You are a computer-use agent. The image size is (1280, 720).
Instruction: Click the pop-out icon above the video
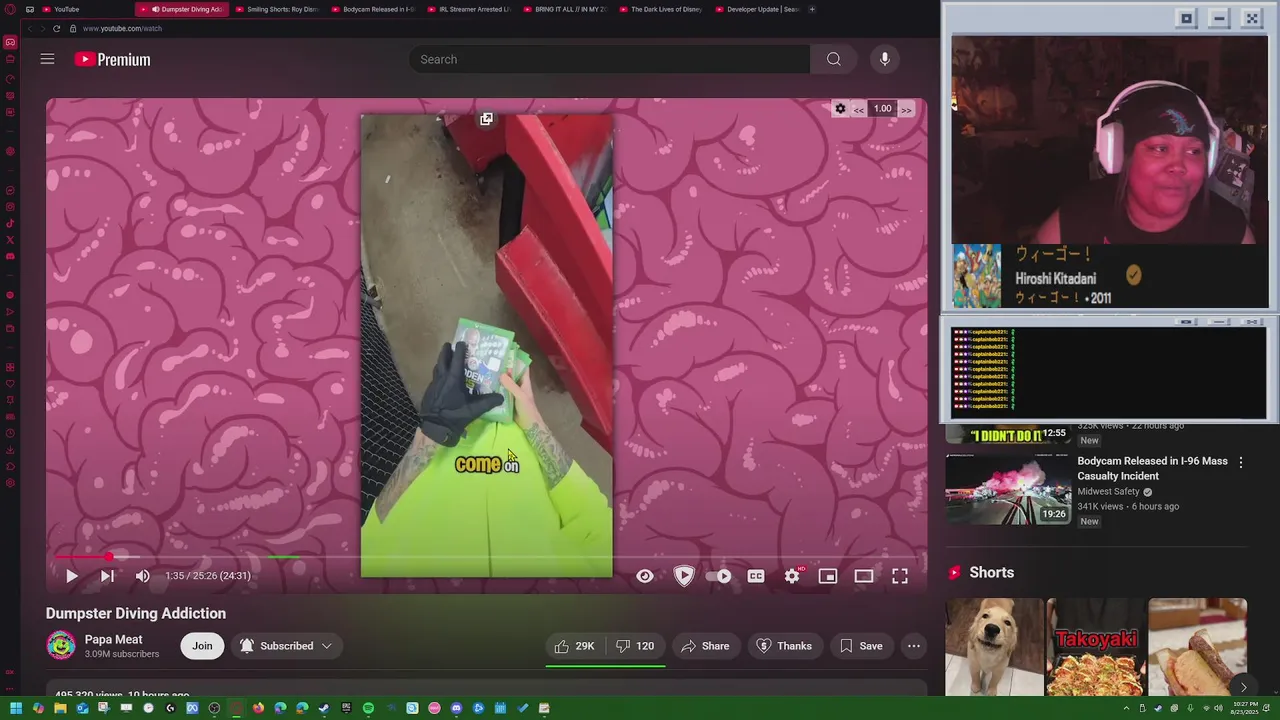[x=486, y=119]
